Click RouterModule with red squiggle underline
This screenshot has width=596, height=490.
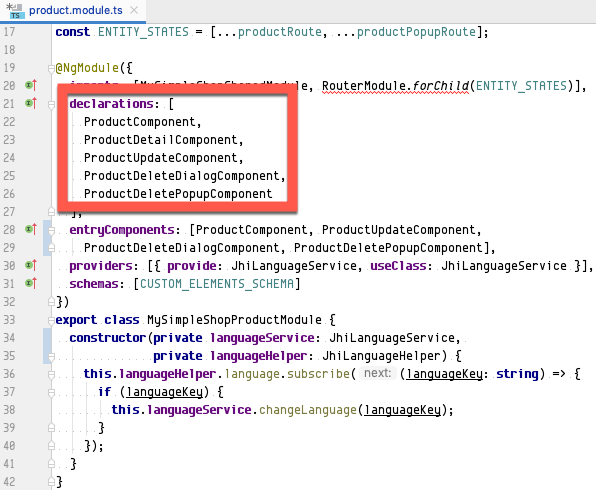[x=364, y=86]
